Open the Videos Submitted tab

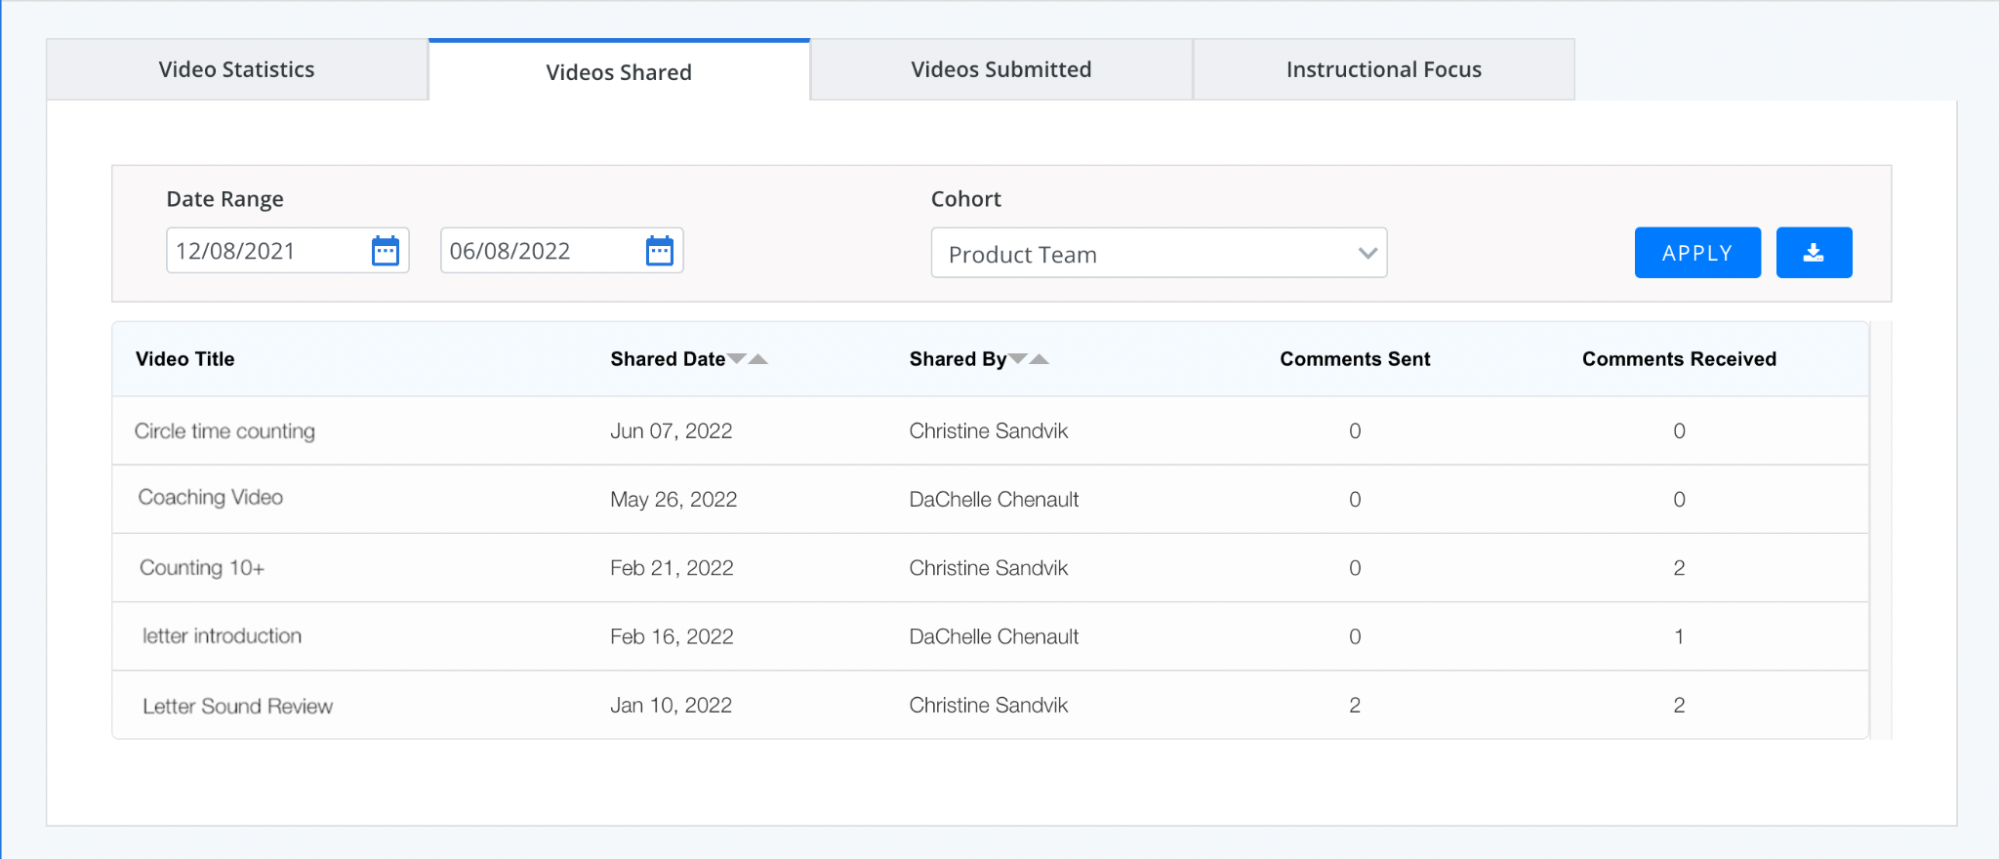tap(1001, 69)
